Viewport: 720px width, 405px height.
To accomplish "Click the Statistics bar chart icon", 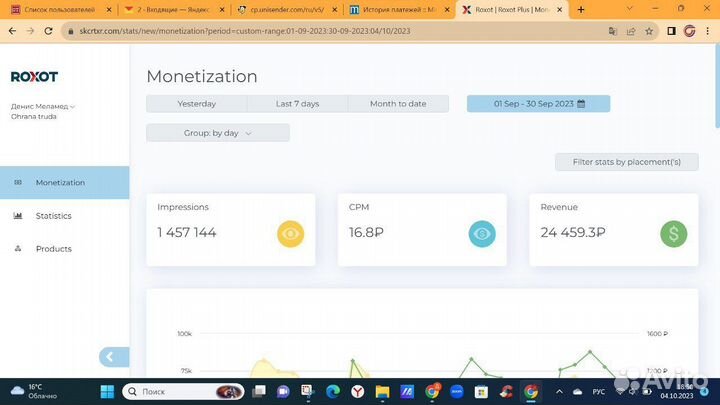I will [x=18, y=215].
